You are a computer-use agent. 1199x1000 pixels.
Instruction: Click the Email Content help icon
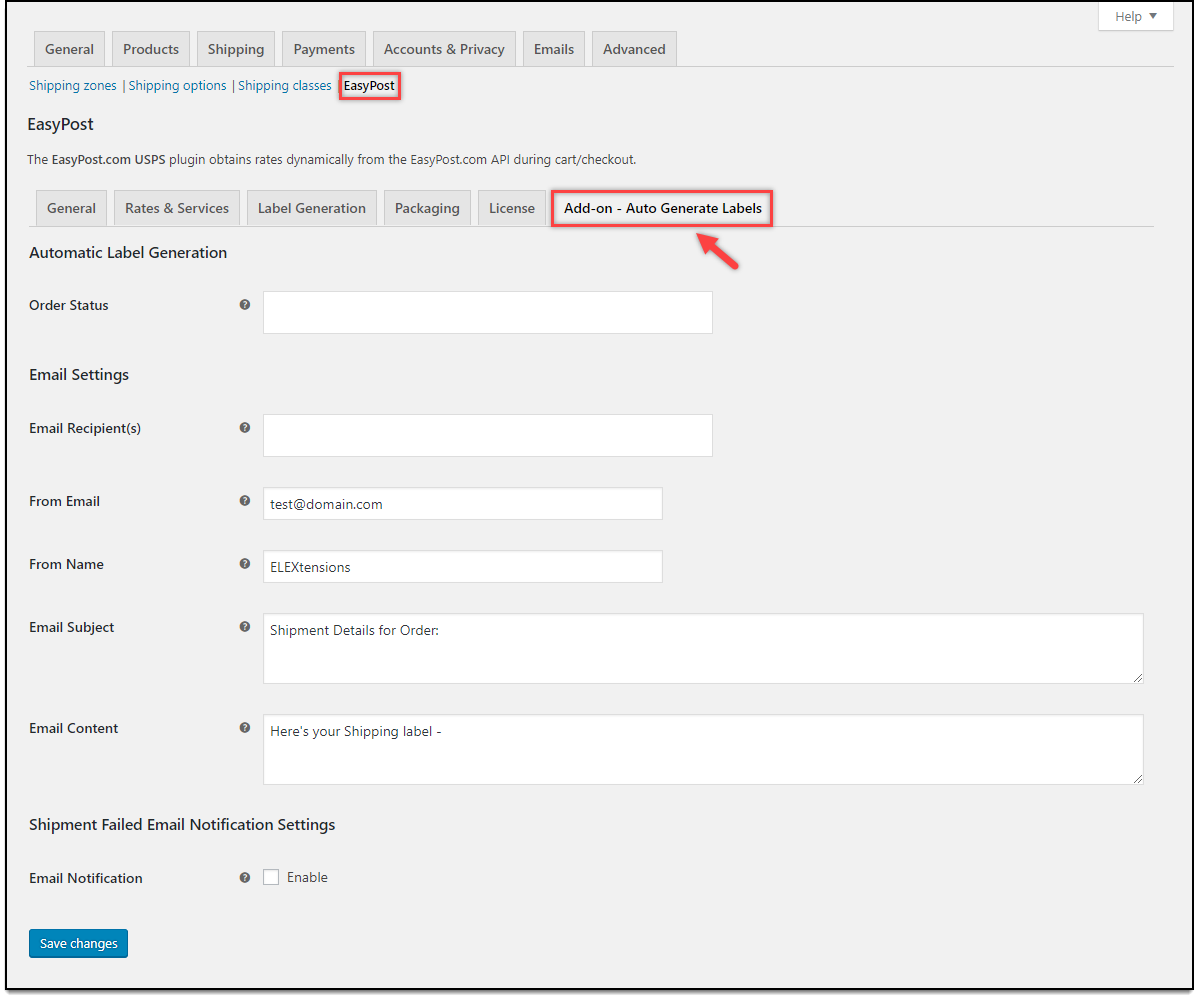245,728
